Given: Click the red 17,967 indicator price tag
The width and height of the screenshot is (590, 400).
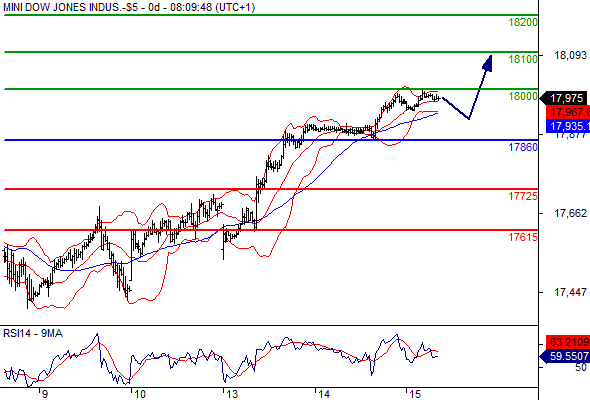Looking at the screenshot, I should 568,112.
